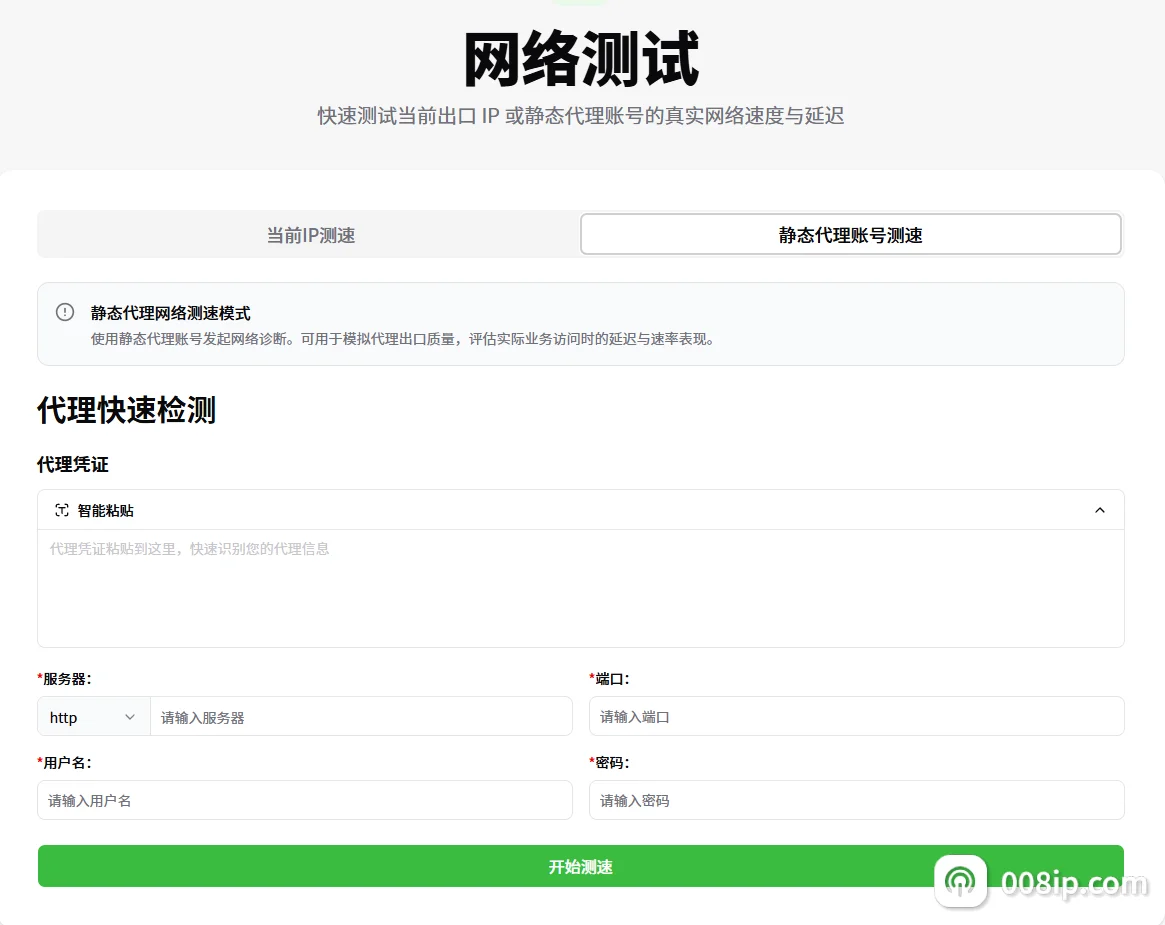Screen dimensions: 1165x925
Task: Collapse the 智能粘贴 panel with the chevron
Action: (x=1100, y=510)
